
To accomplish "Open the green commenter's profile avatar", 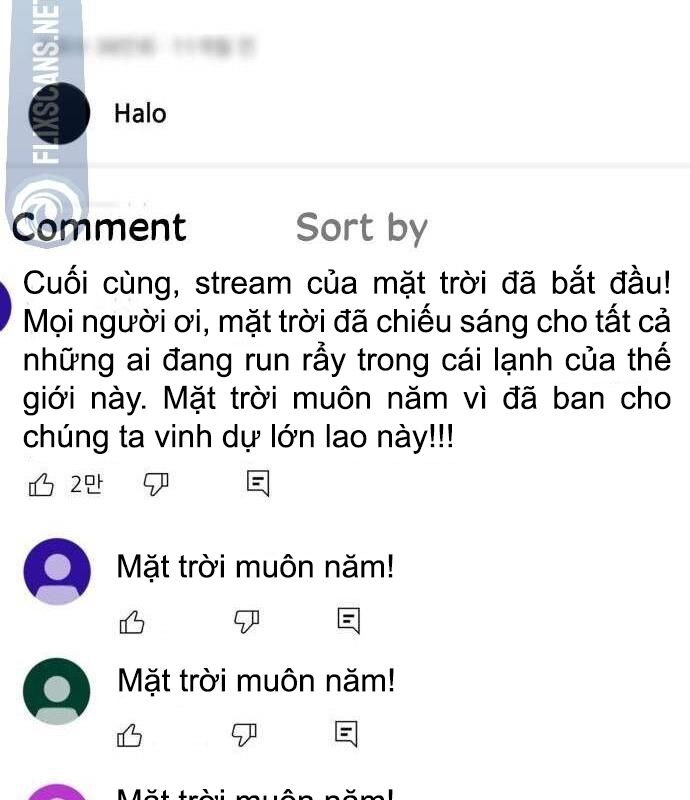I will pyautogui.click(x=57, y=691).
